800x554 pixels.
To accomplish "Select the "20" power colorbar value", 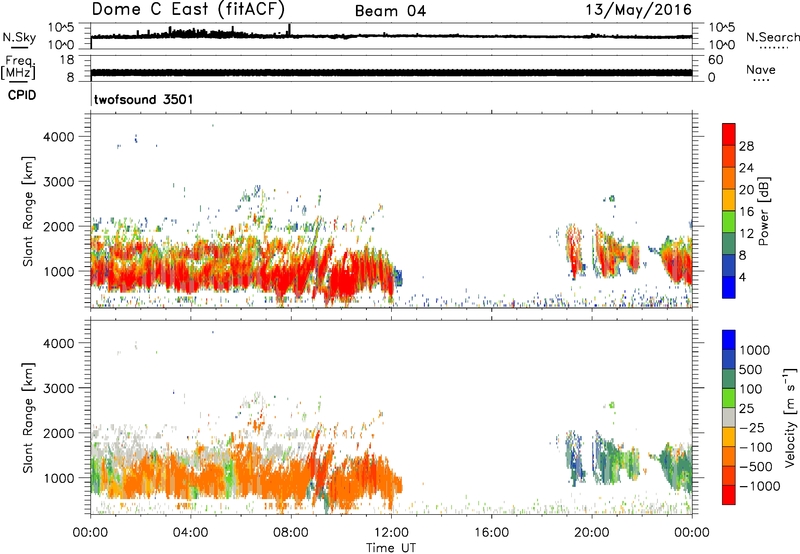I will tap(746, 190).
